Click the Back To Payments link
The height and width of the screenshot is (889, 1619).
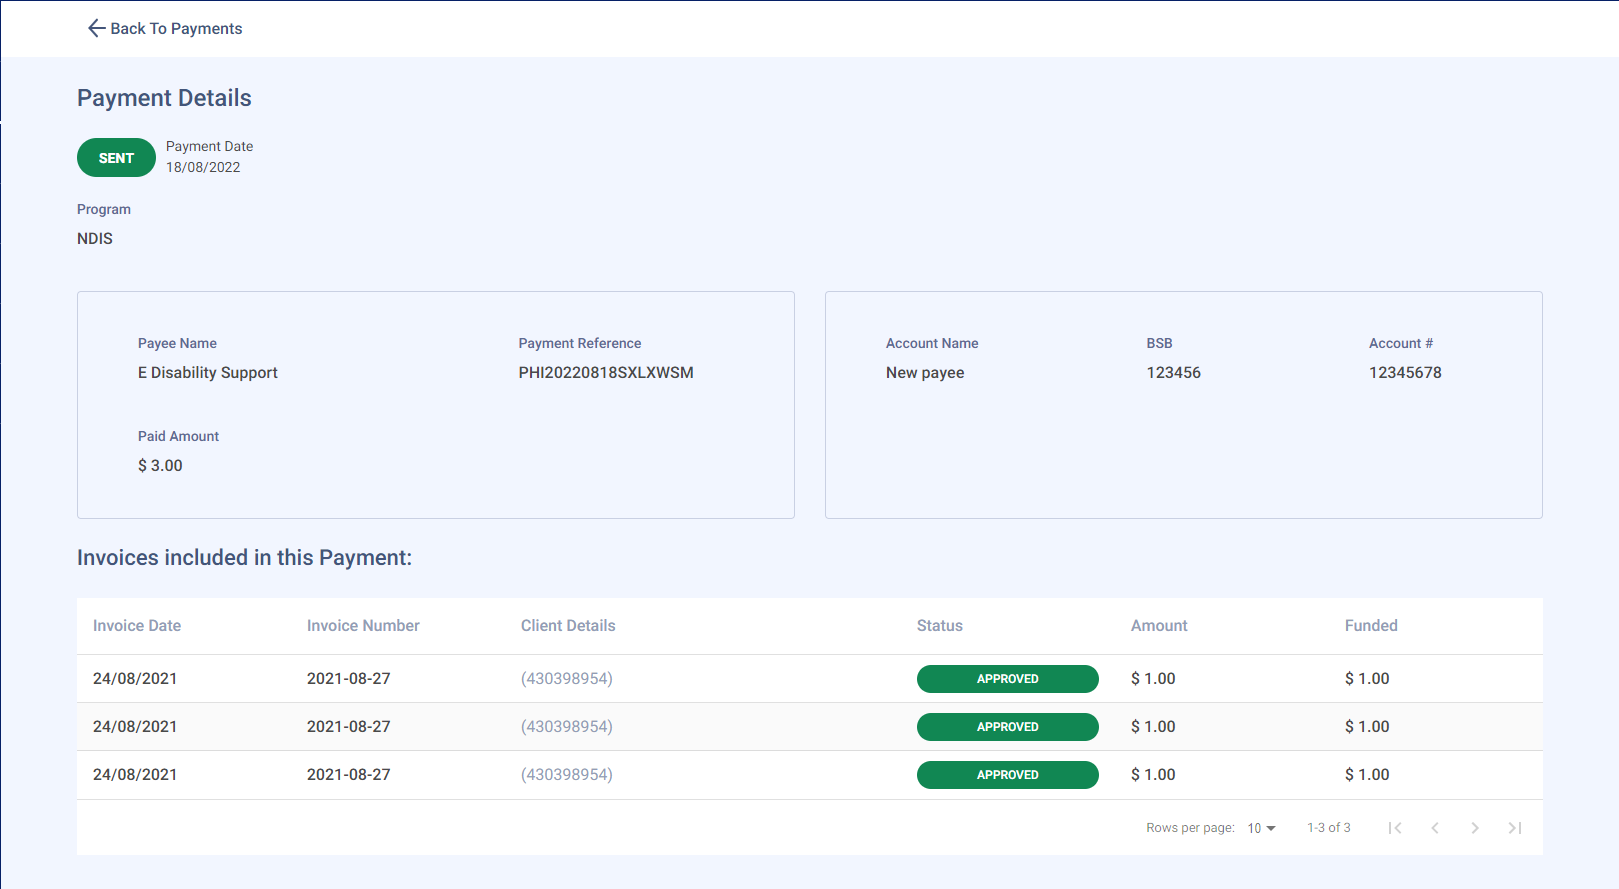coord(176,28)
